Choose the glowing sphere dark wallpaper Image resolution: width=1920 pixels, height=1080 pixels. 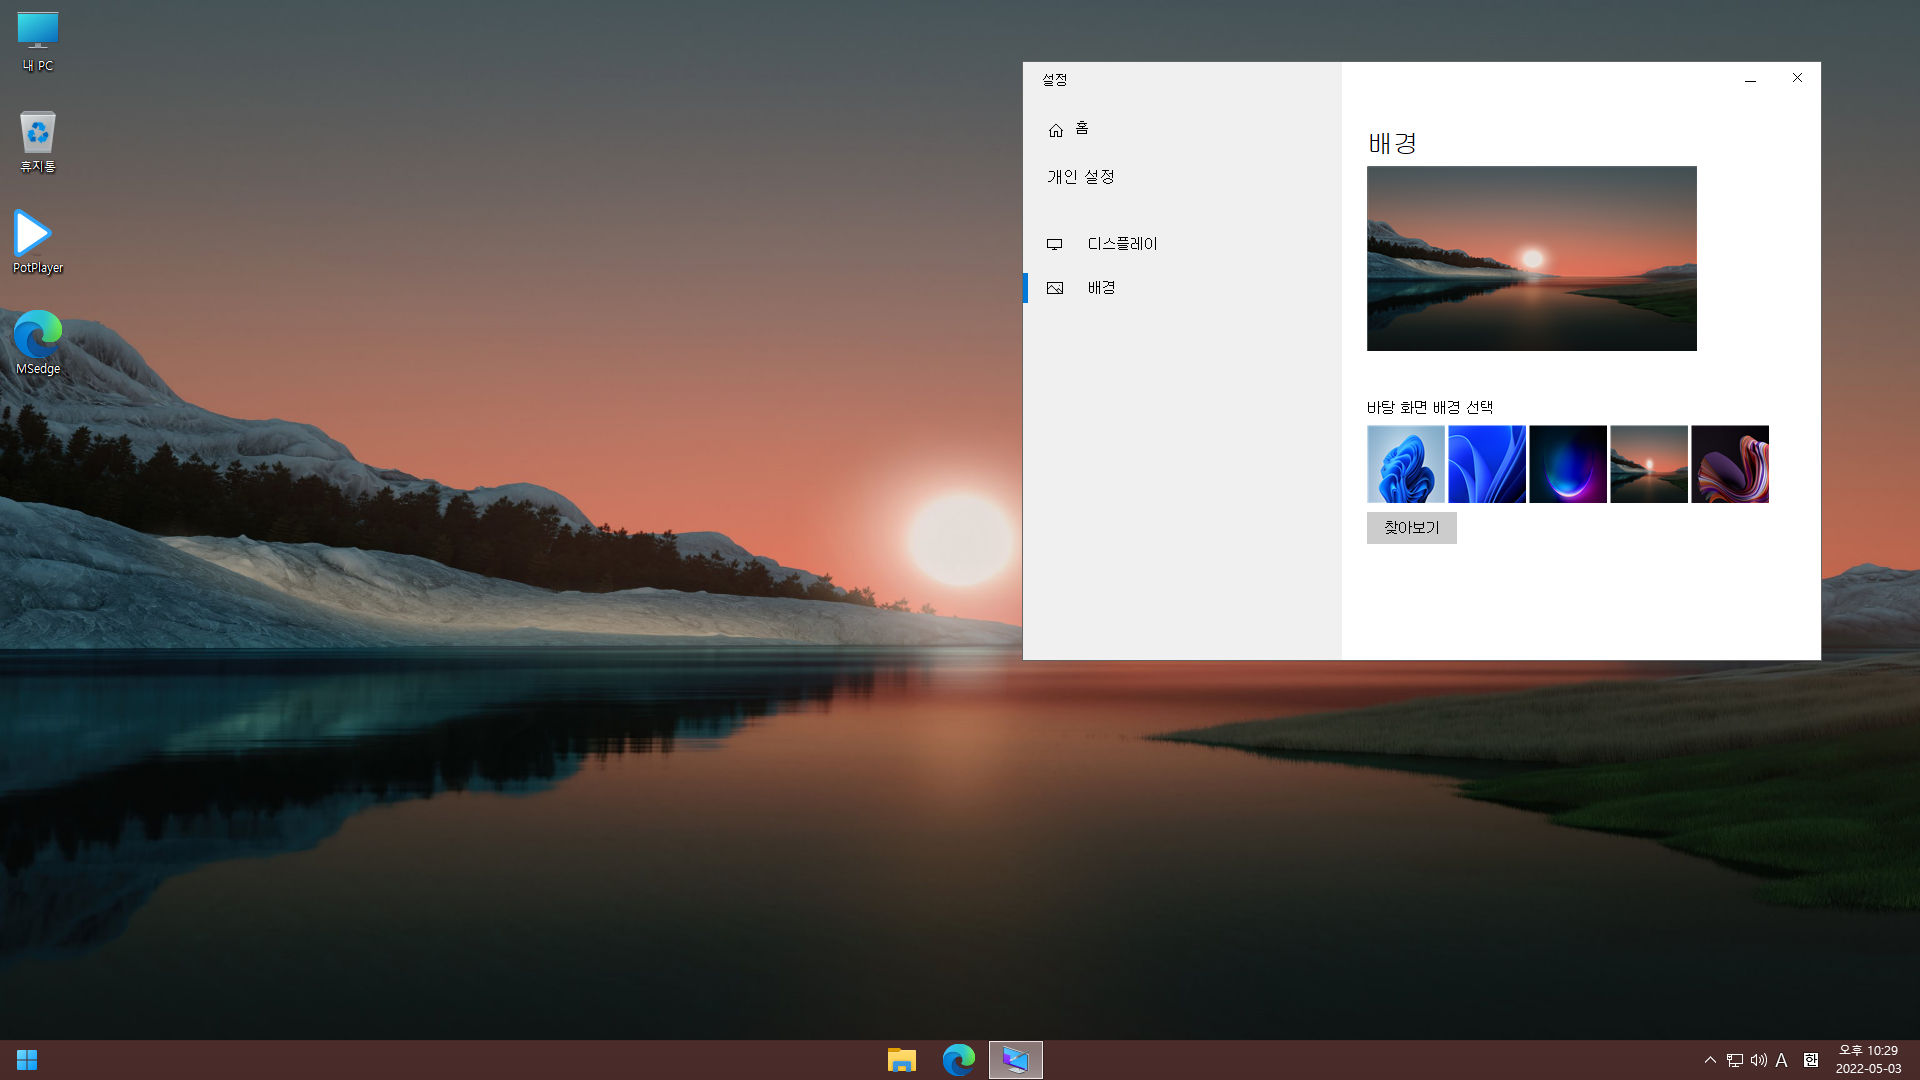coord(1567,464)
